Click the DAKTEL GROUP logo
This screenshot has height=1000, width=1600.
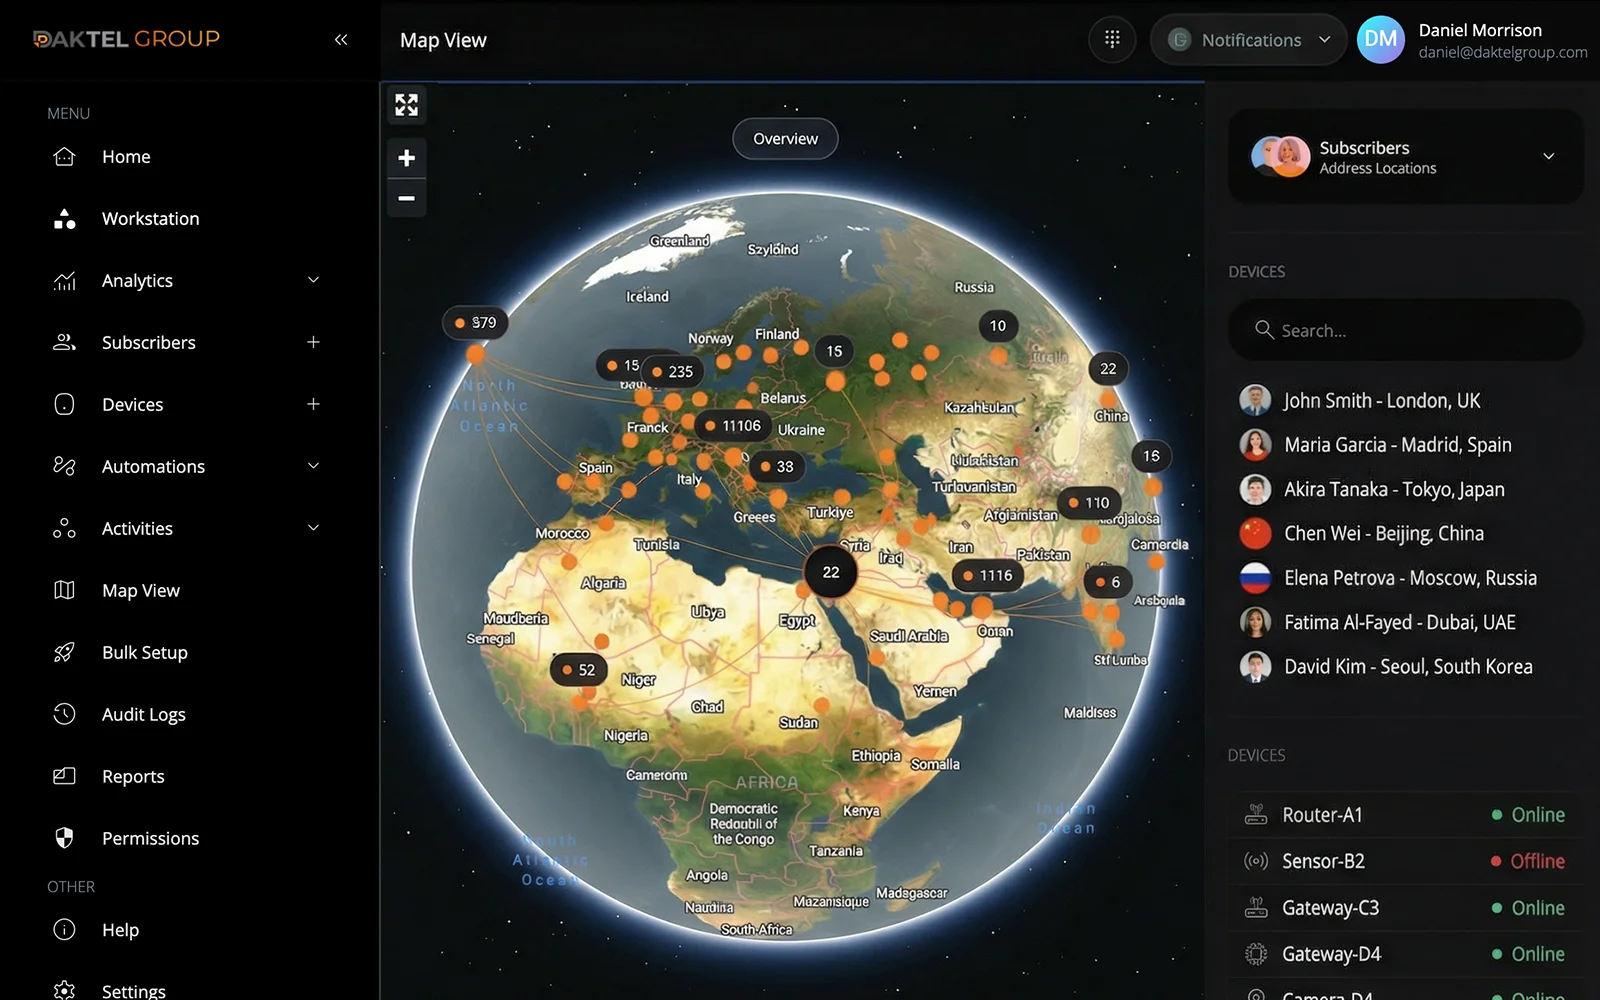[126, 39]
